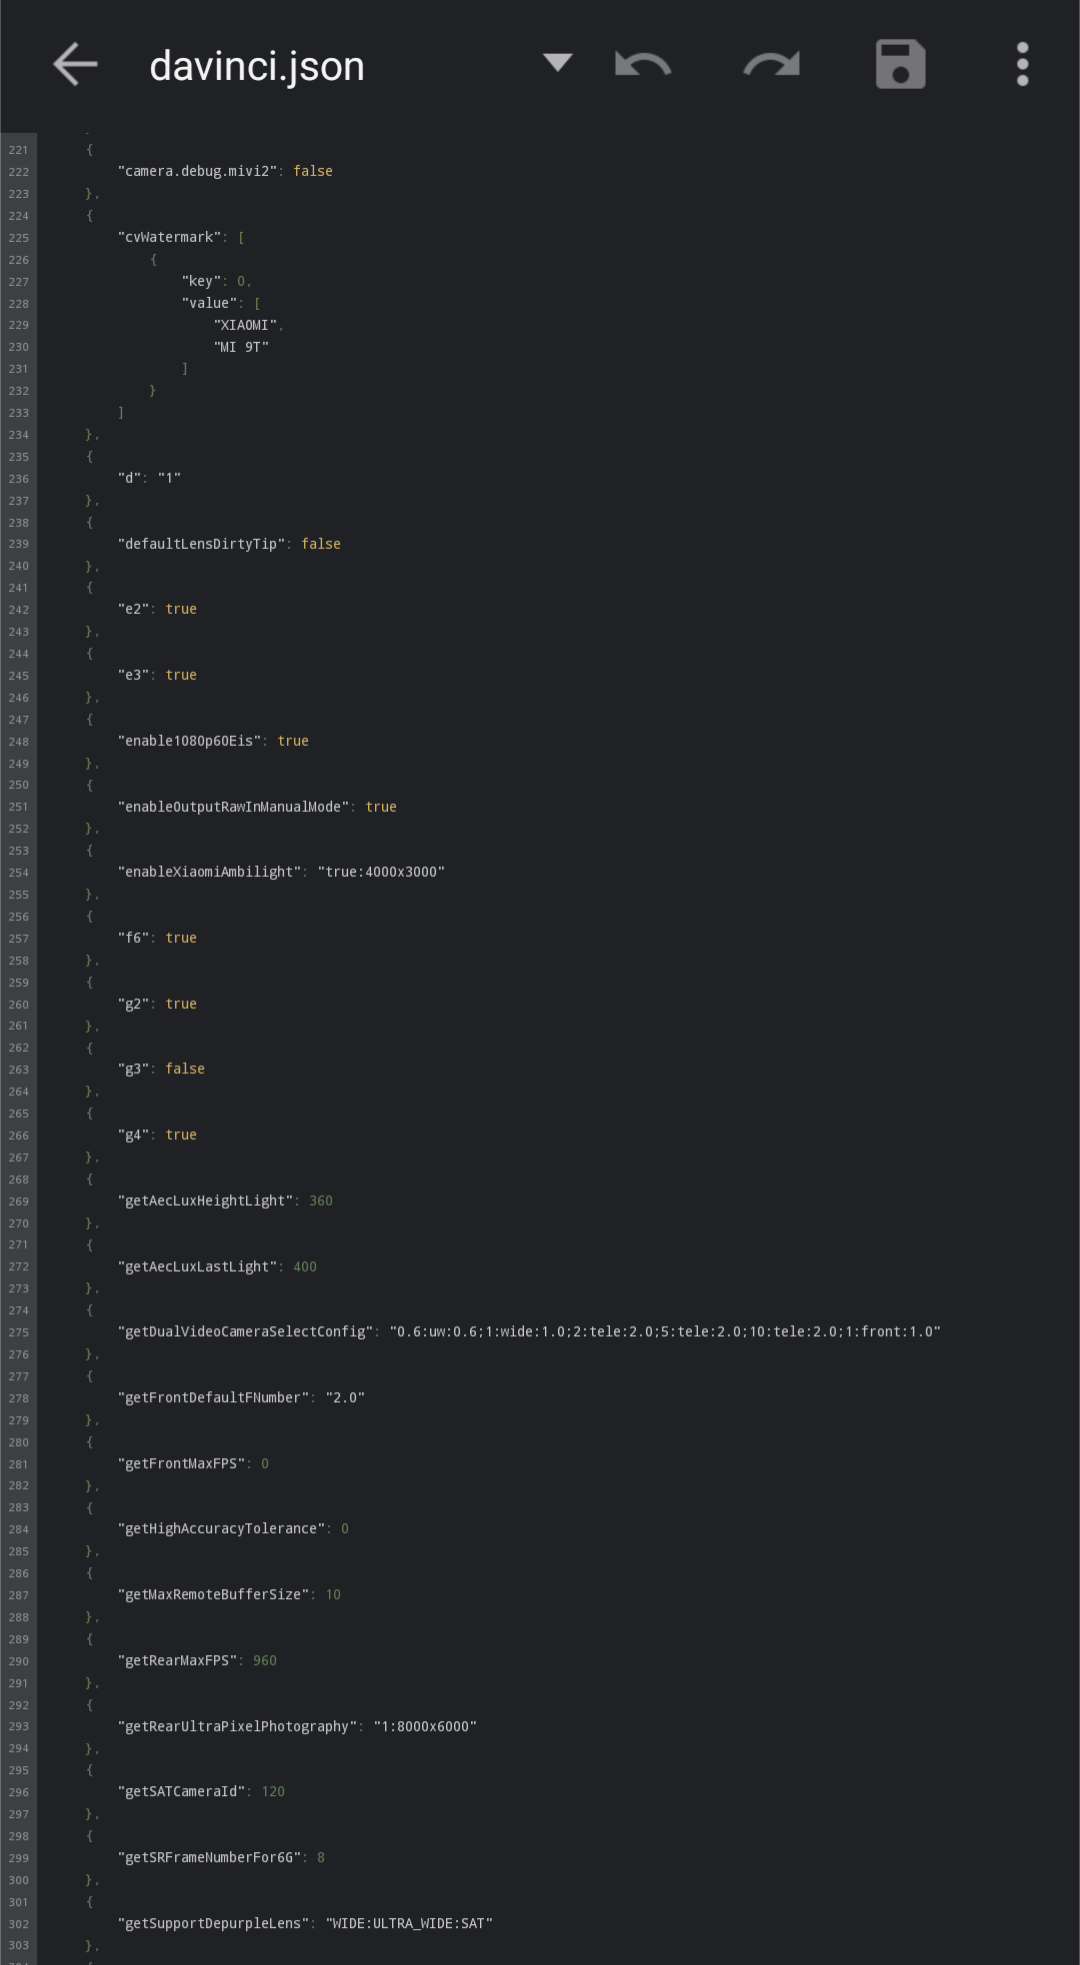Click the "1:8000x6000" ultra pixel value
This screenshot has width=1080, height=1965.
tap(425, 1727)
